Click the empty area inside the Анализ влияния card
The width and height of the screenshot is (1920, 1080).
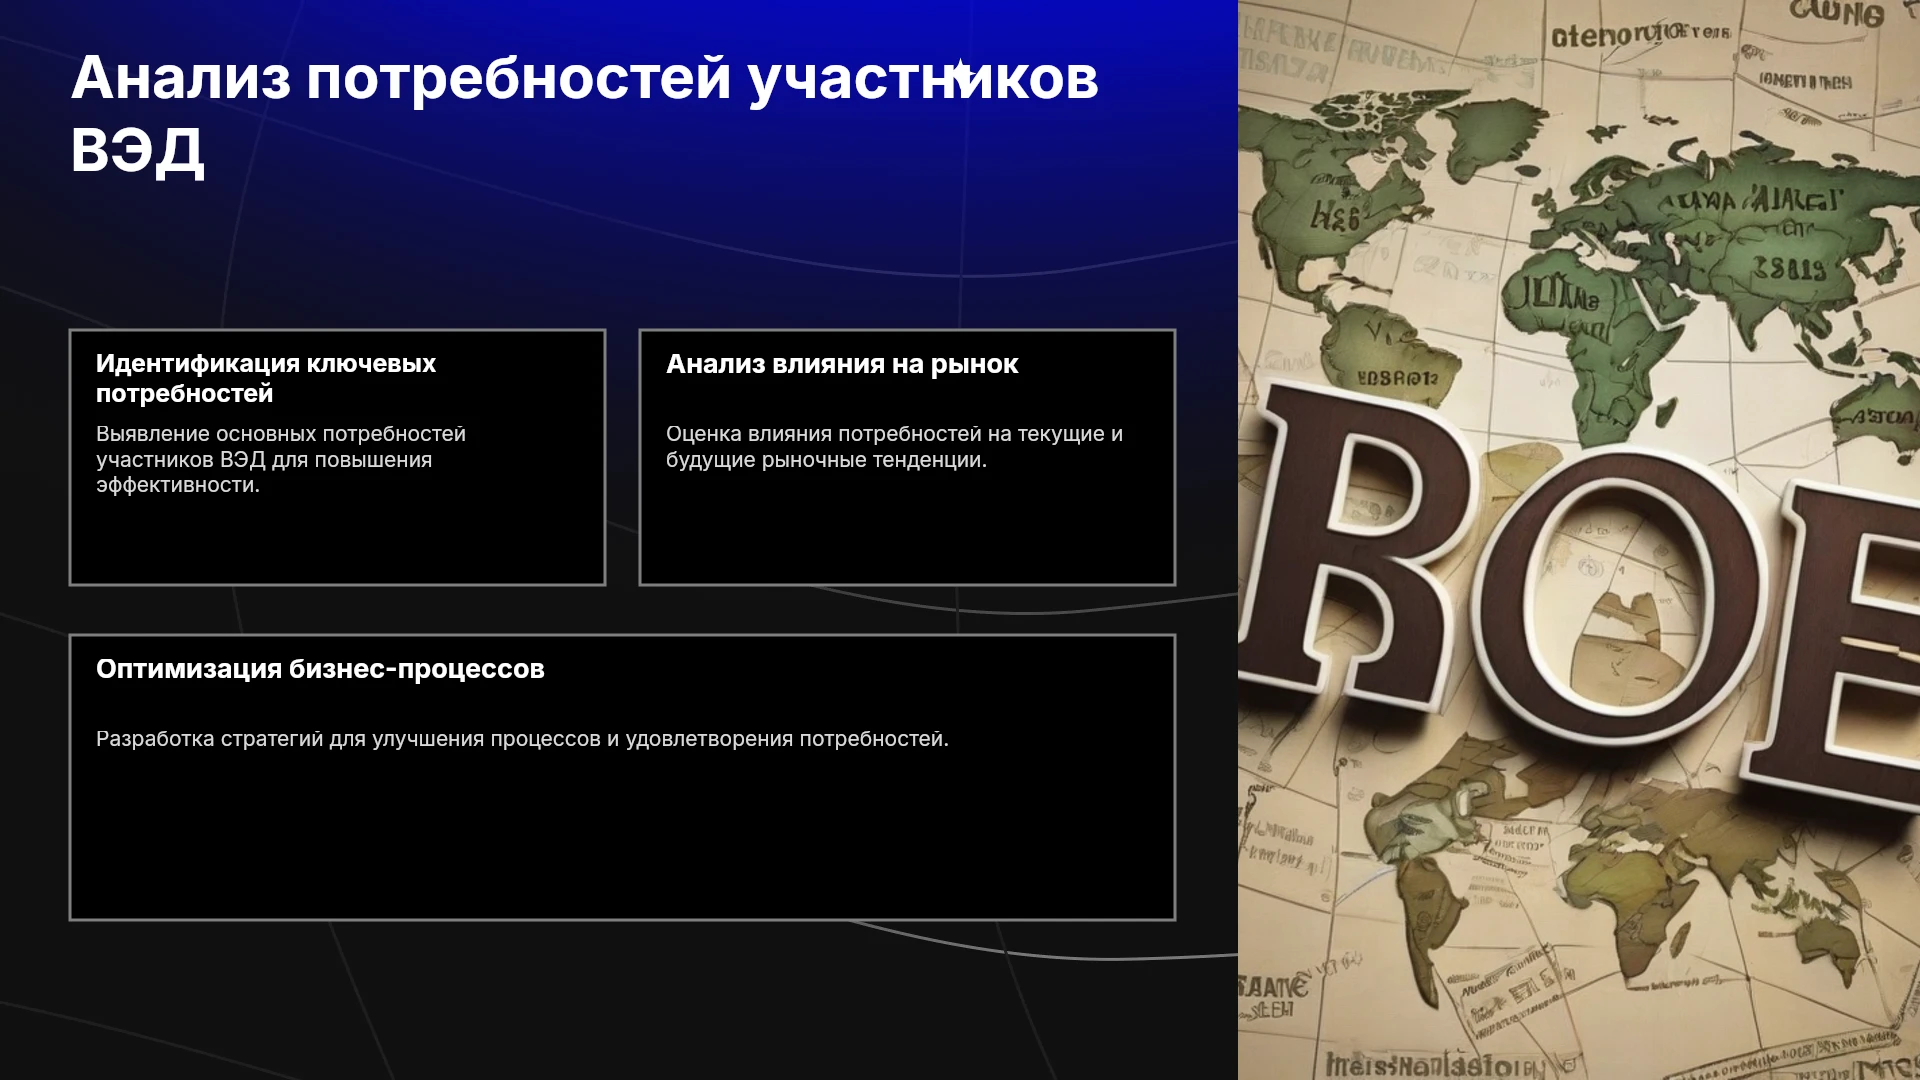tap(907, 530)
